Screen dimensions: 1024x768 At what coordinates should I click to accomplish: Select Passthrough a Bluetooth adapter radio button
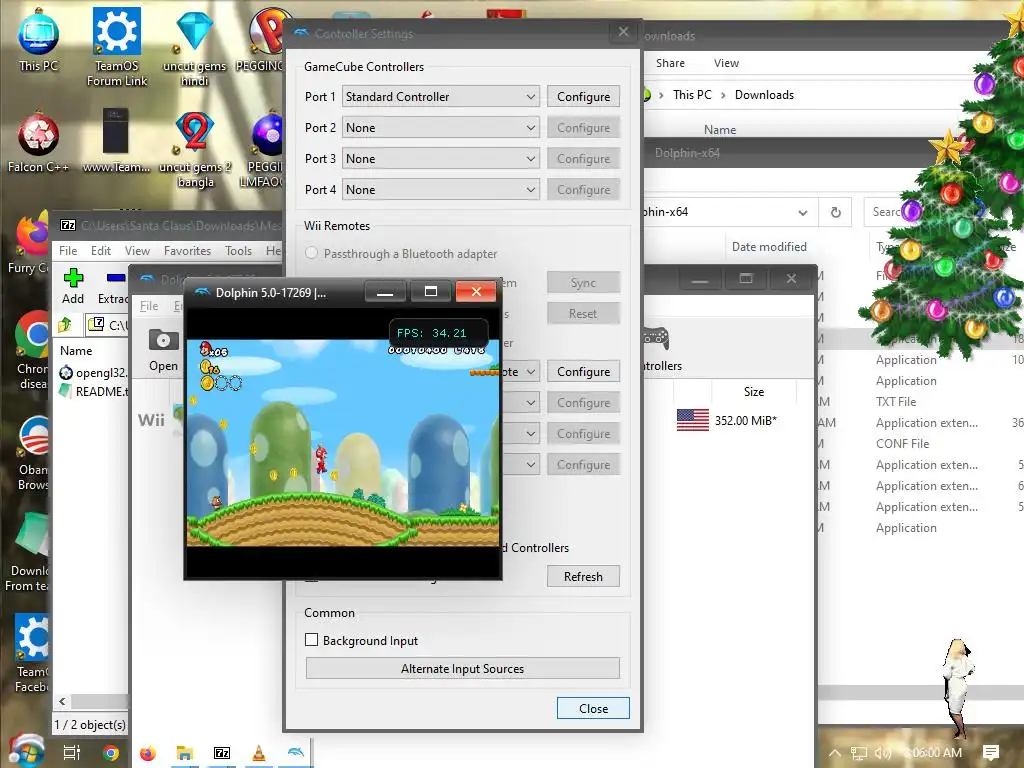(312, 253)
